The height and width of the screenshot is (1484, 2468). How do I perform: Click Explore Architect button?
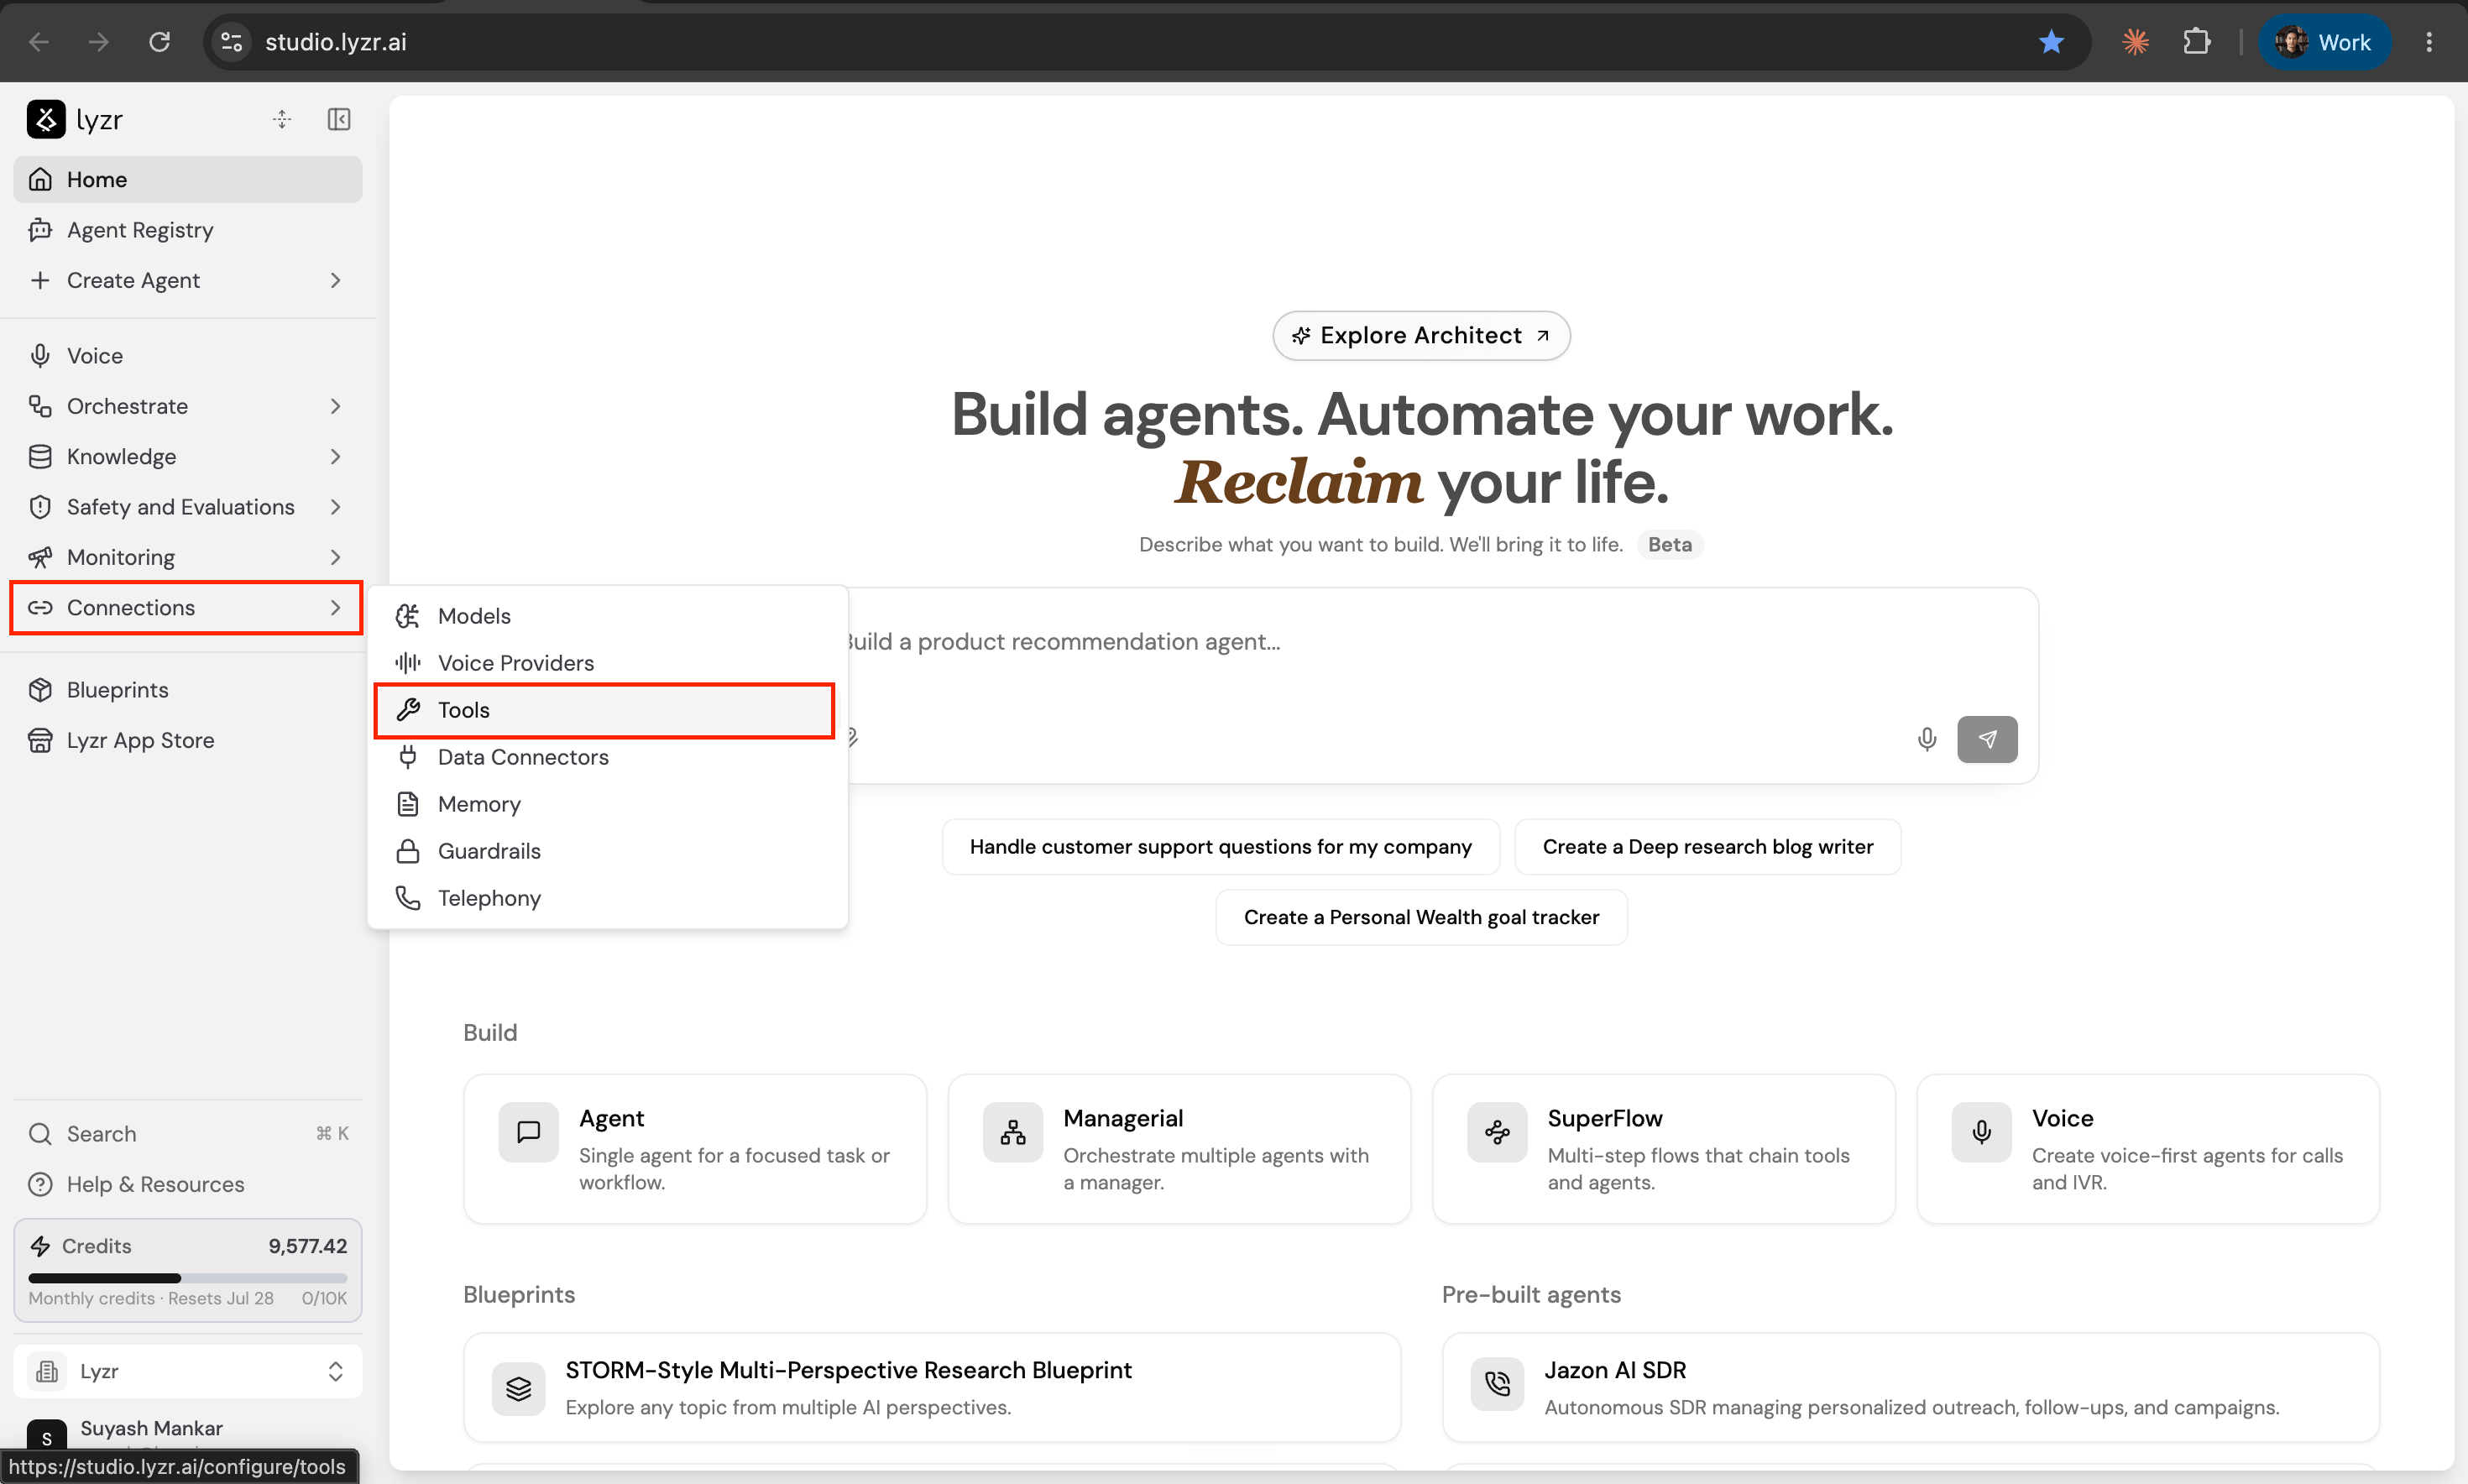[1421, 335]
